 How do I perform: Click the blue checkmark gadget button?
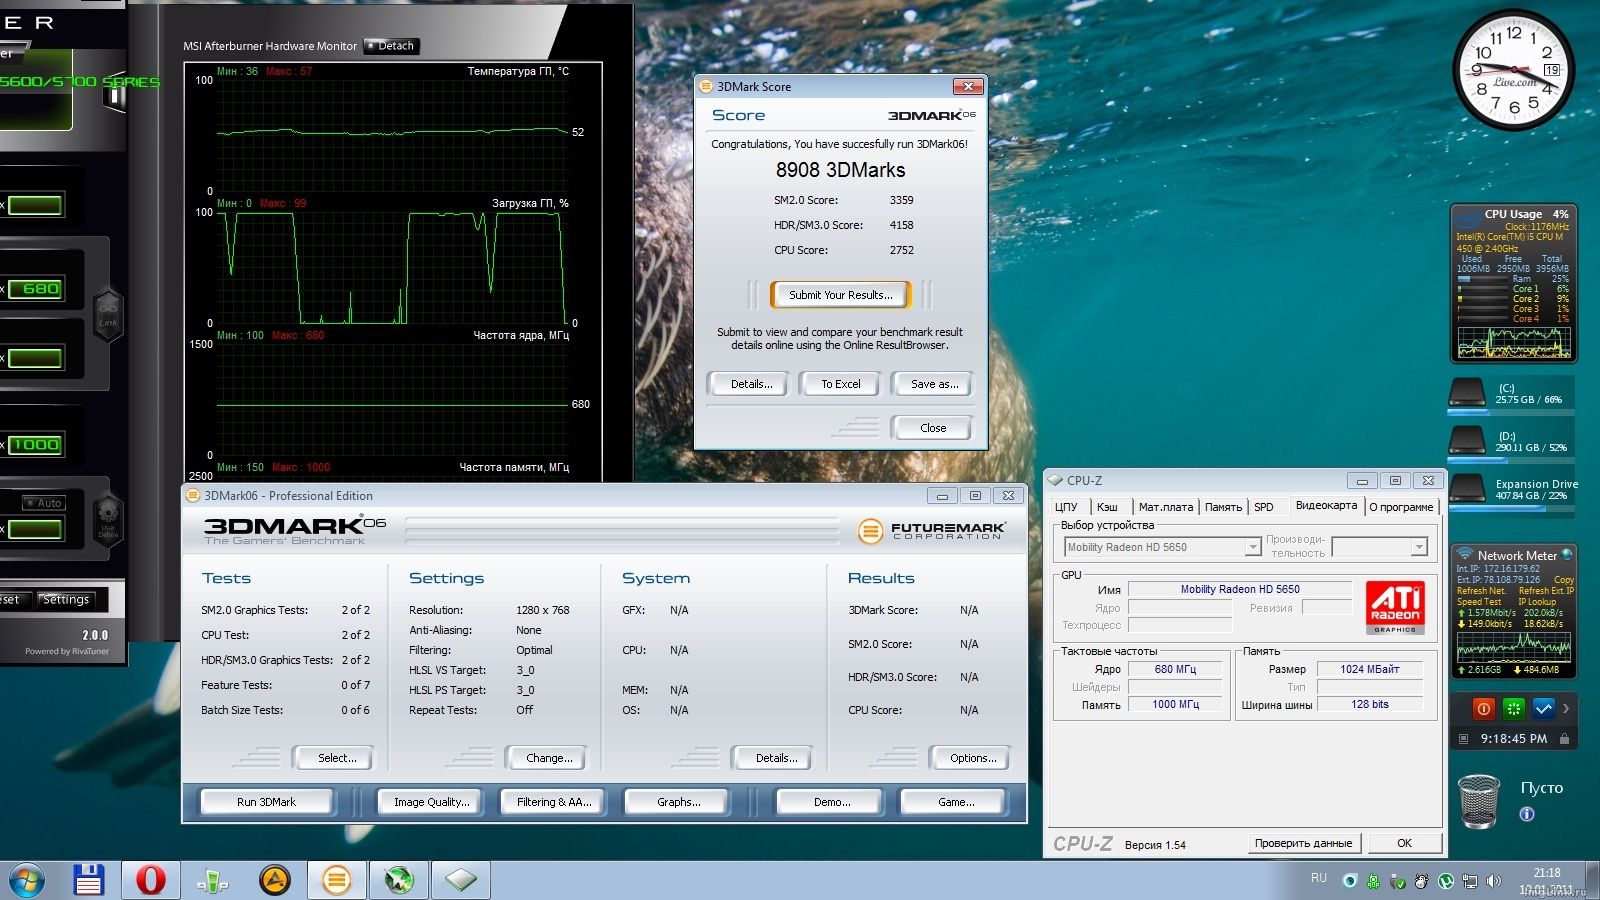click(1544, 708)
